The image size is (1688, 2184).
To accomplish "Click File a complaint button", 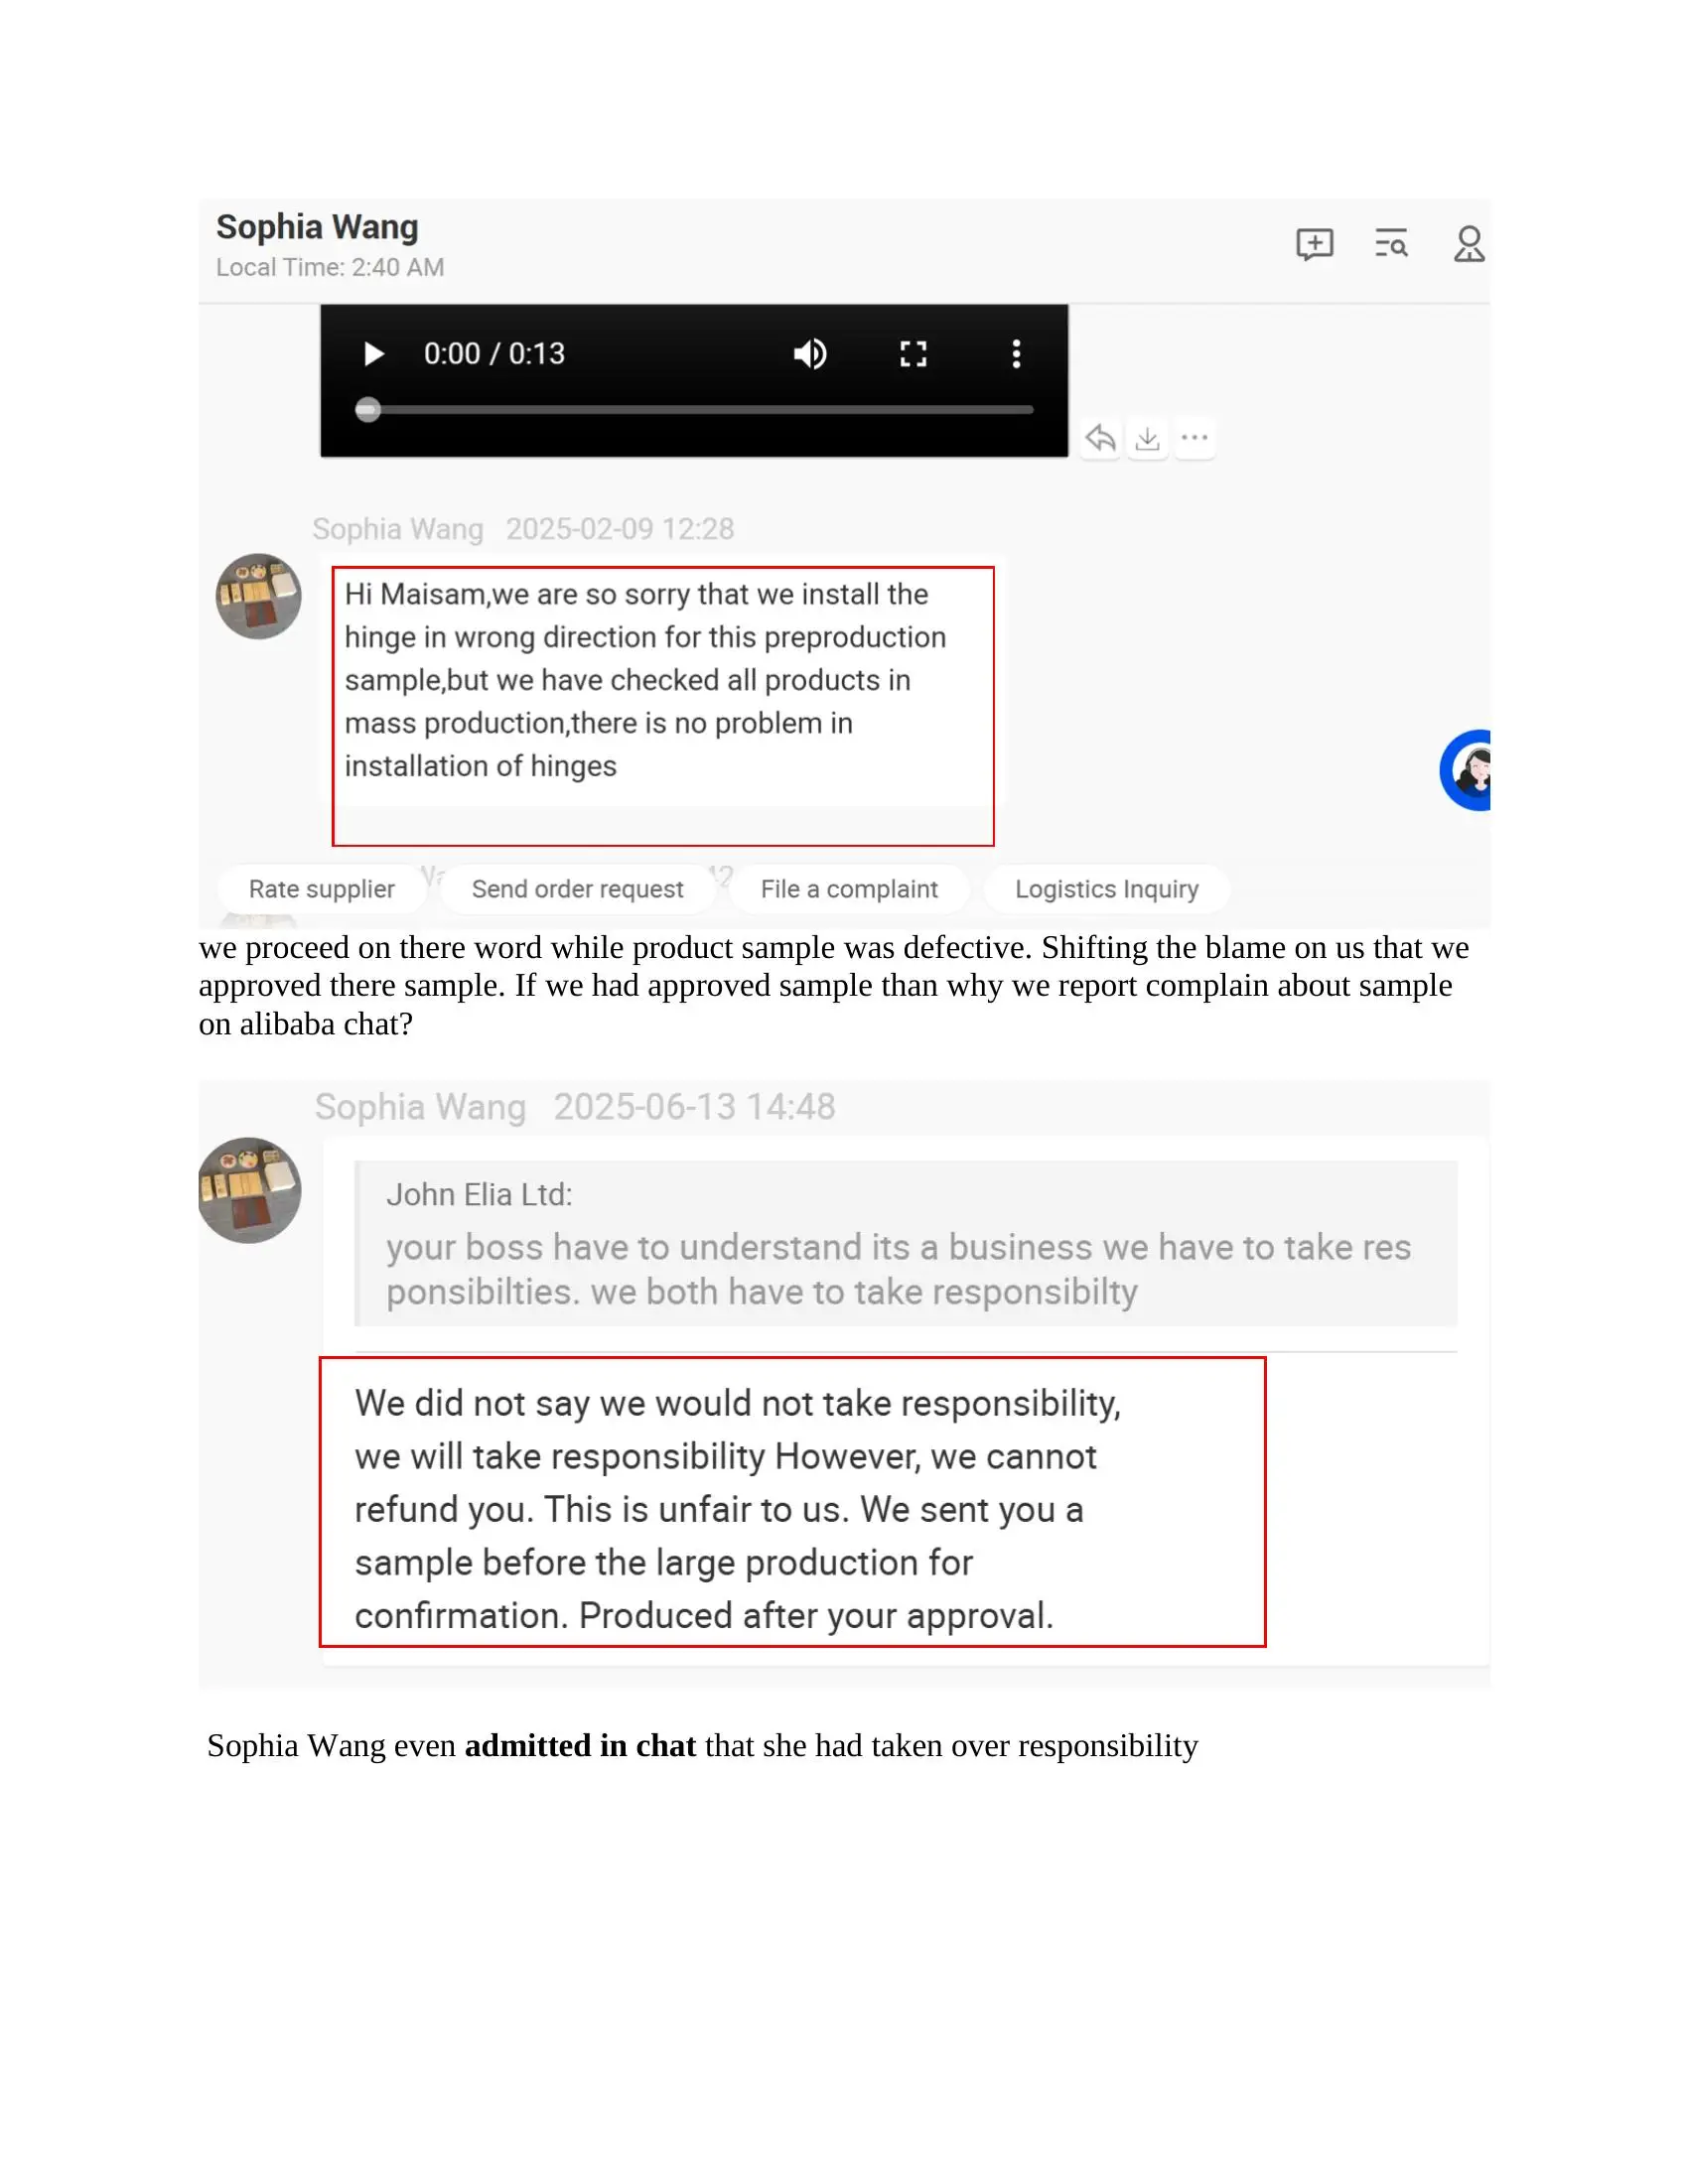I will 849,889.
